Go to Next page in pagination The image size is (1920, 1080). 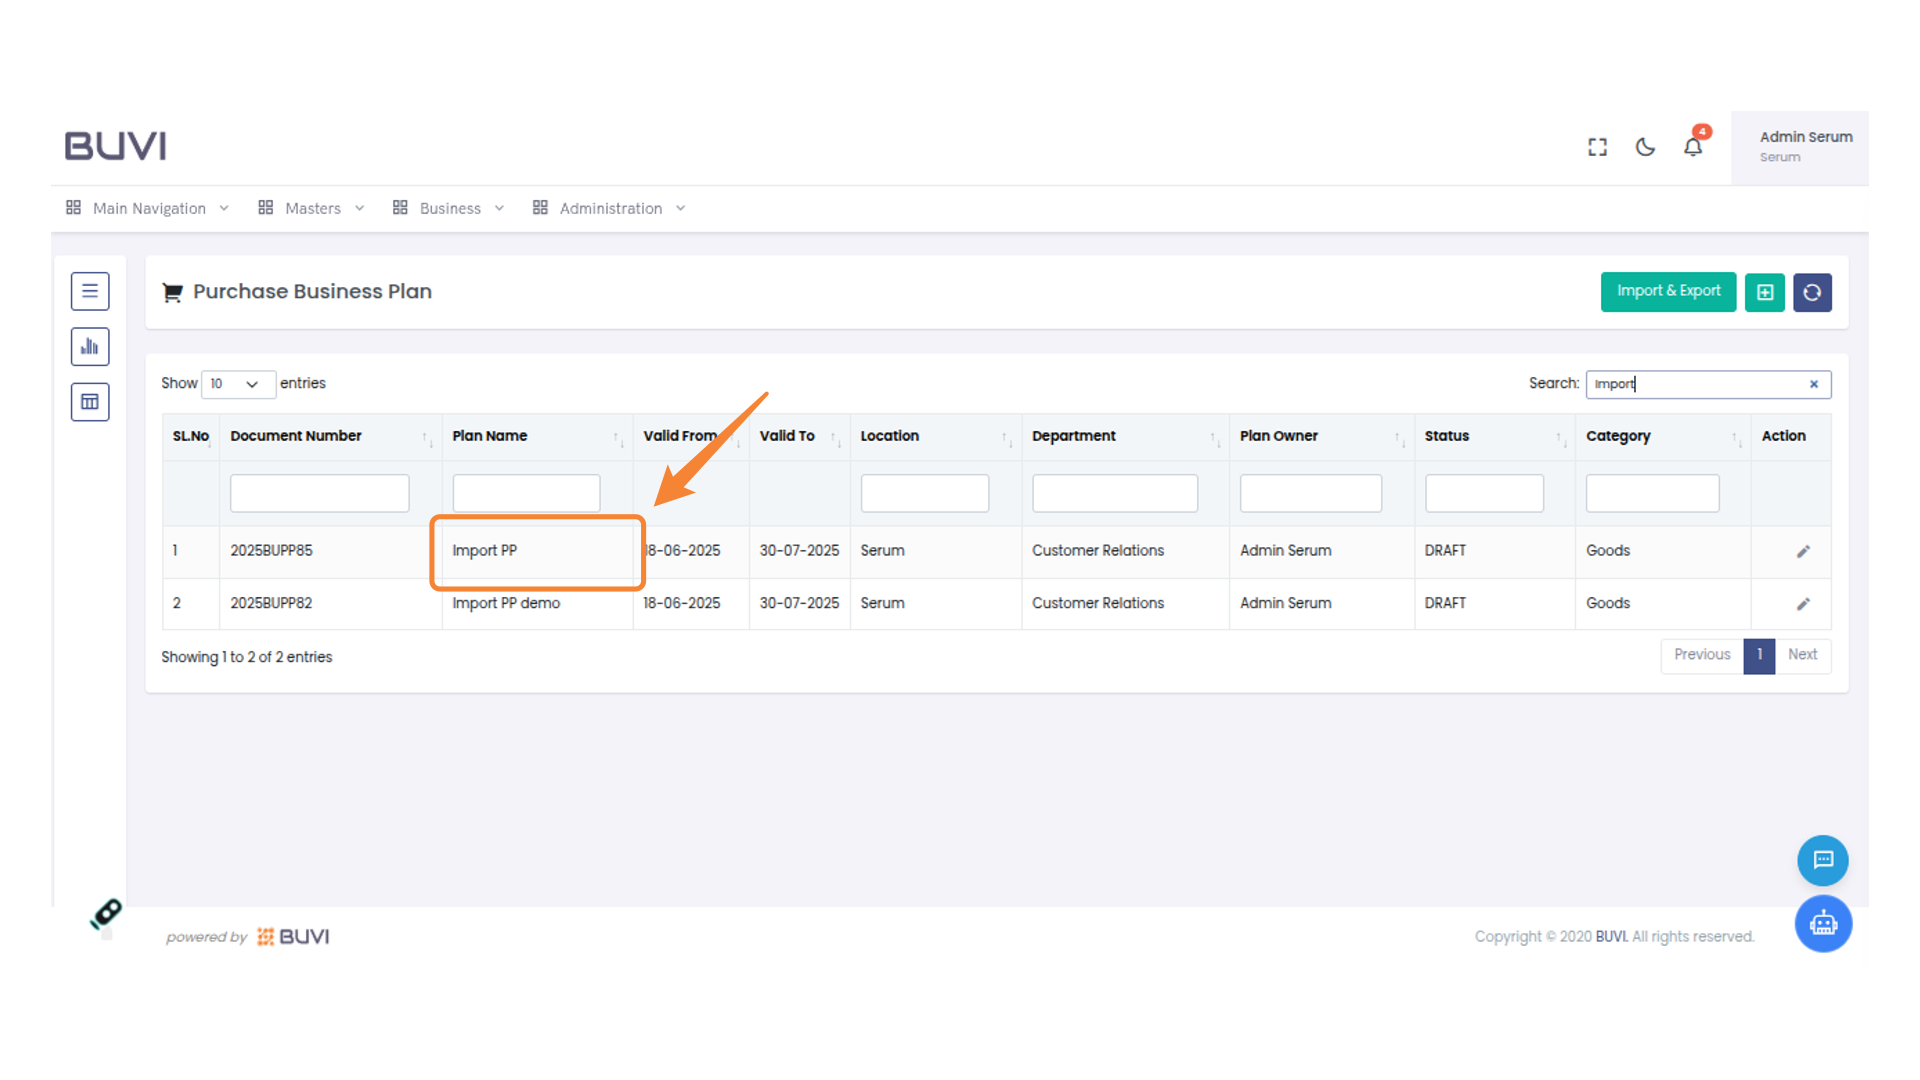tap(1802, 655)
